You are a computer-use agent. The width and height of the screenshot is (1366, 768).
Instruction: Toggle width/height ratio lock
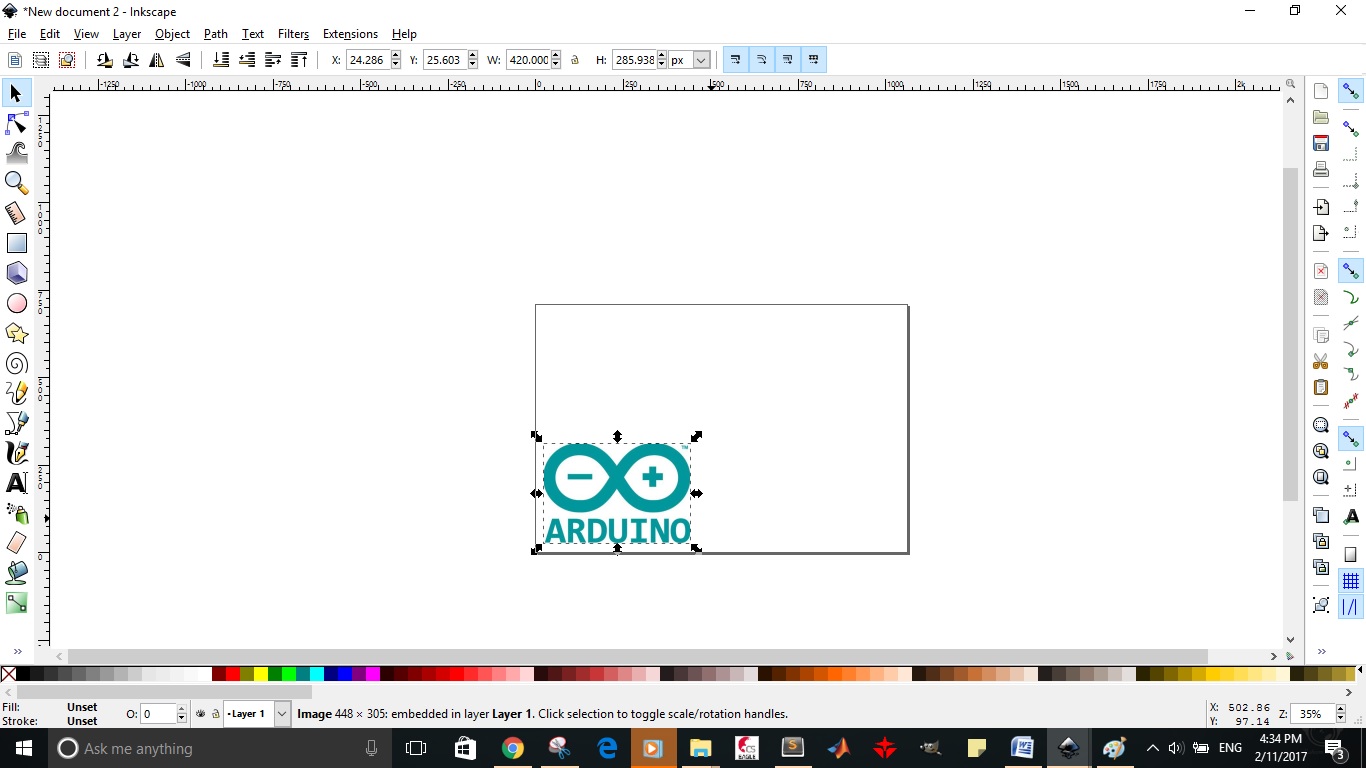(x=575, y=60)
